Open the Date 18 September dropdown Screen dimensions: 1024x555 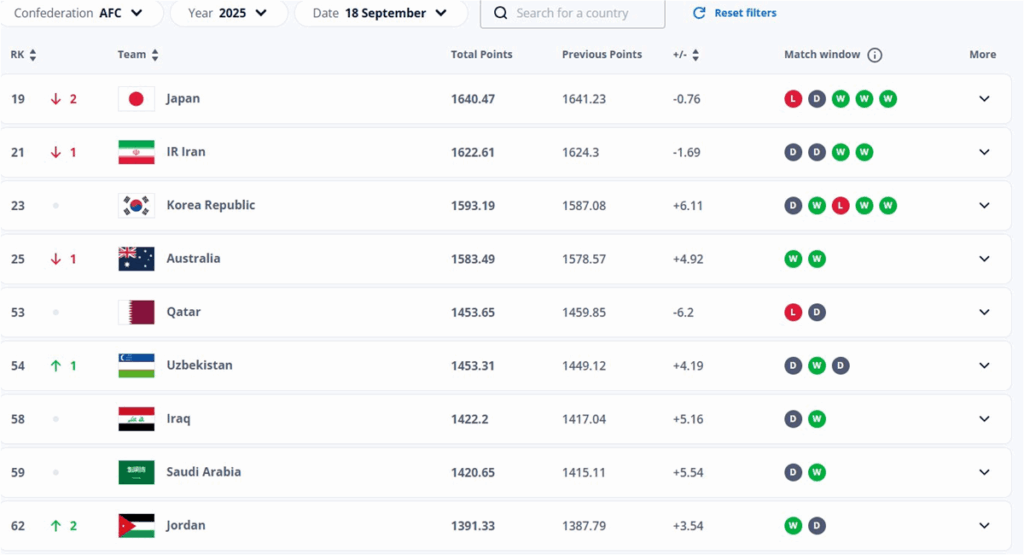coord(380,13)
